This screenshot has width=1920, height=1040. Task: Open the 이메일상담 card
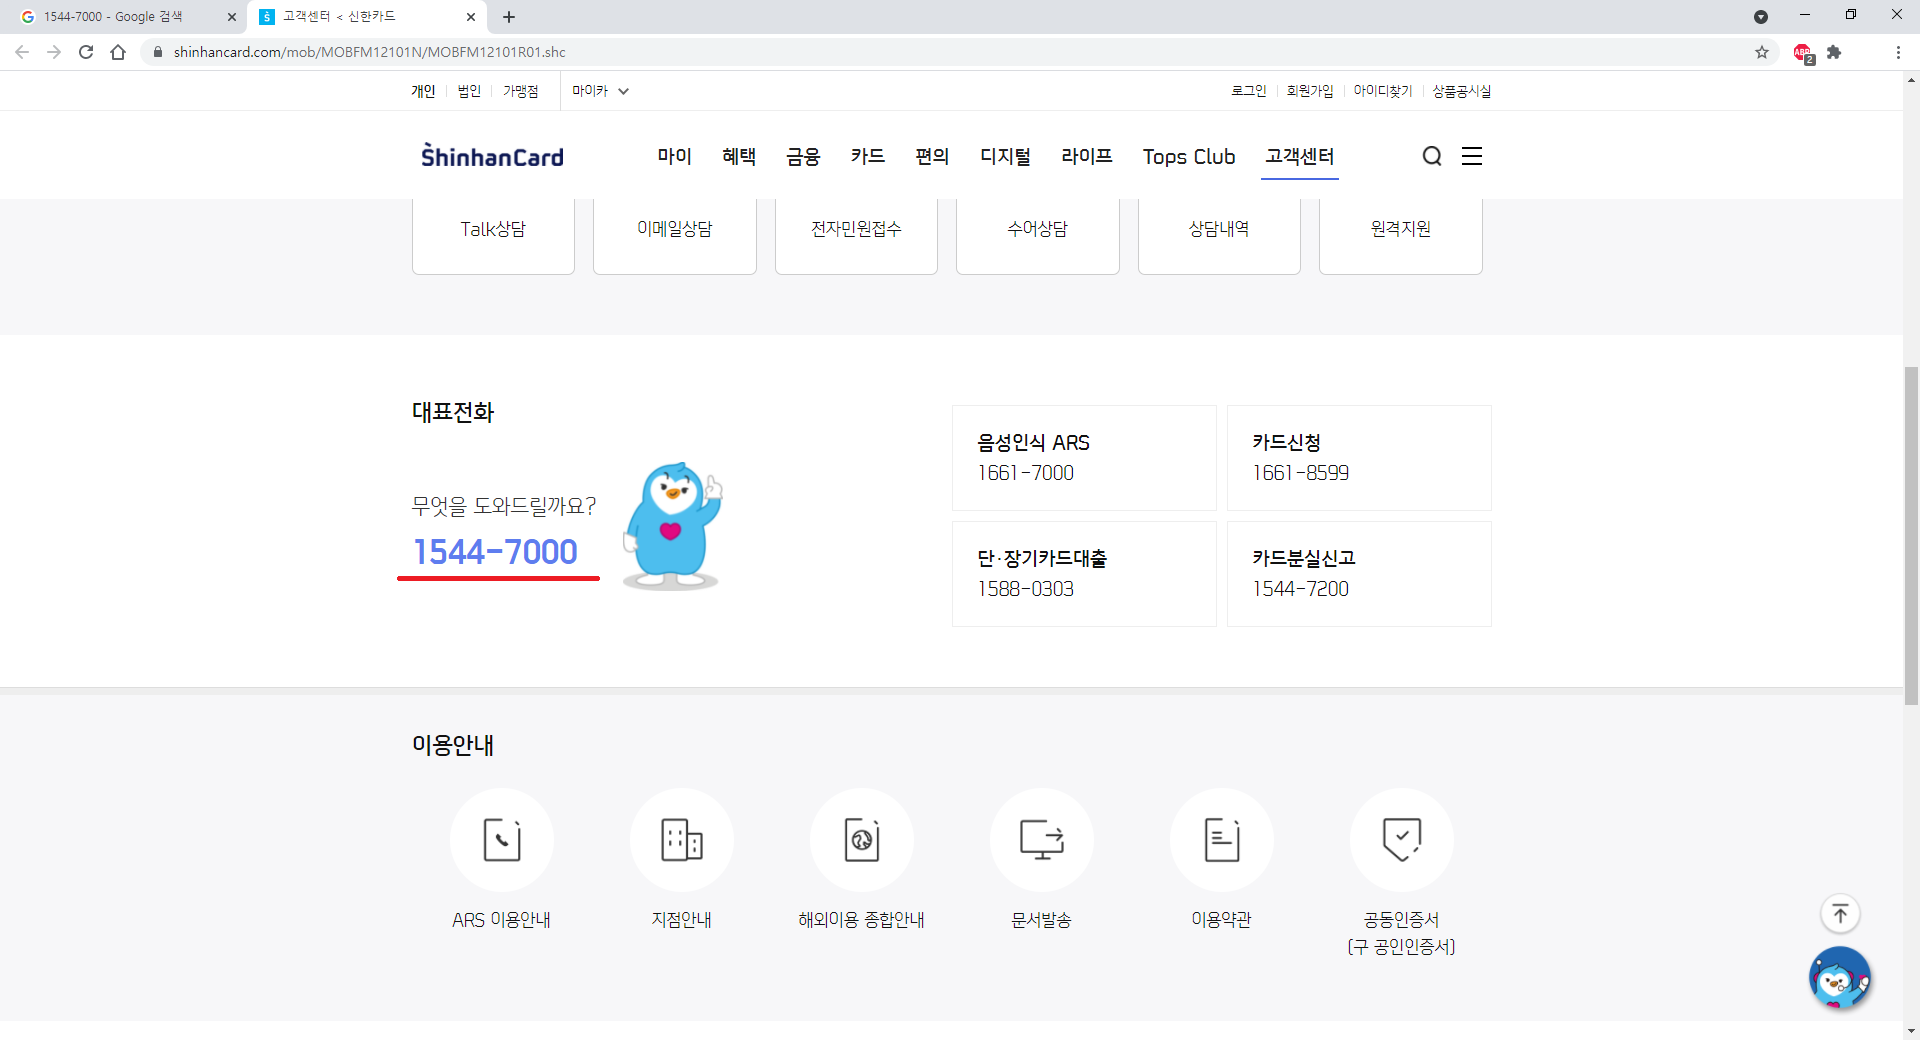(x=675, y=236)
